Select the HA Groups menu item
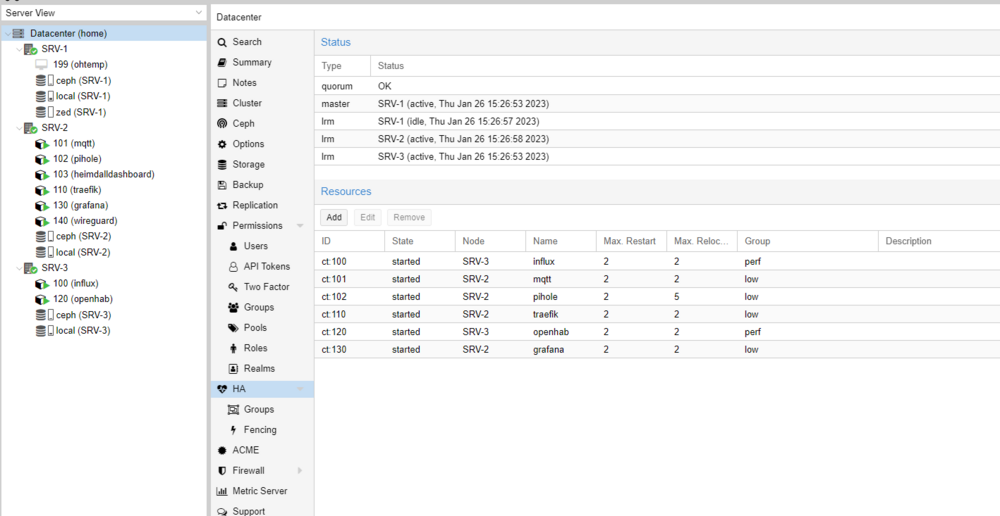Image resolution: width=1000 pixels, height=516 pixels. pos(258,410)
